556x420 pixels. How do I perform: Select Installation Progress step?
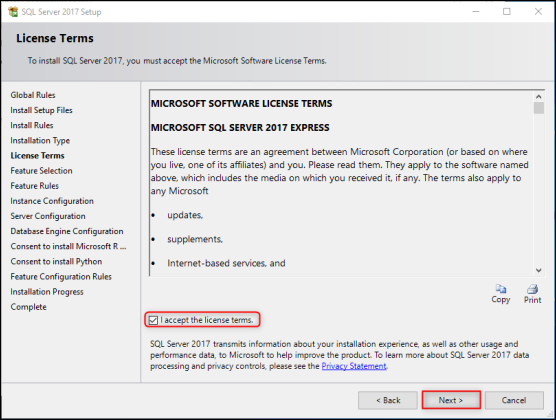[x=47, y=292]
